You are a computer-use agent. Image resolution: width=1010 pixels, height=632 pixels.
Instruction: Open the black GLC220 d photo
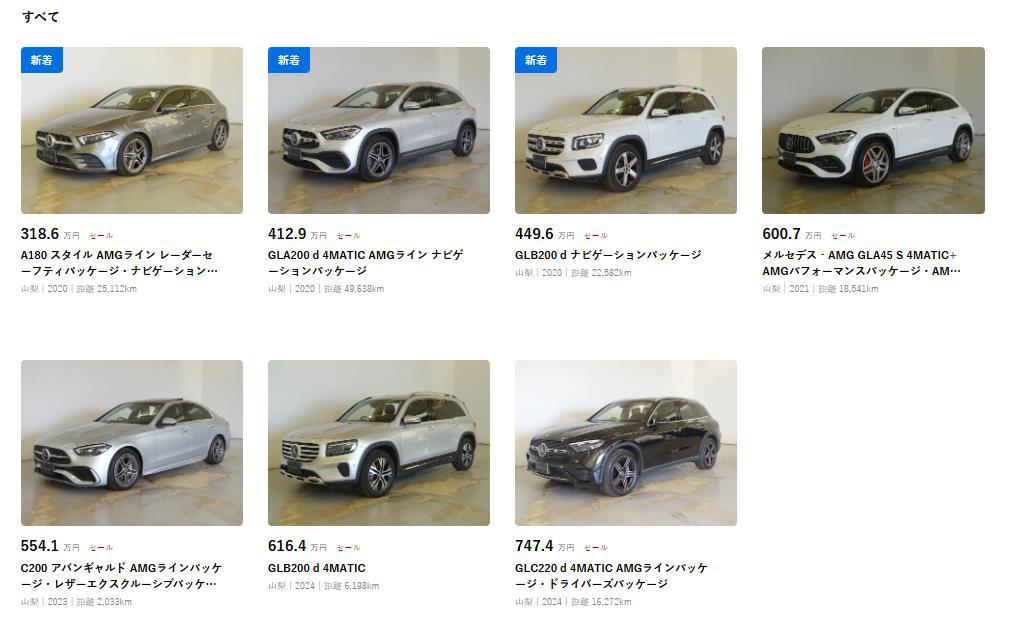tap(625, 443)
